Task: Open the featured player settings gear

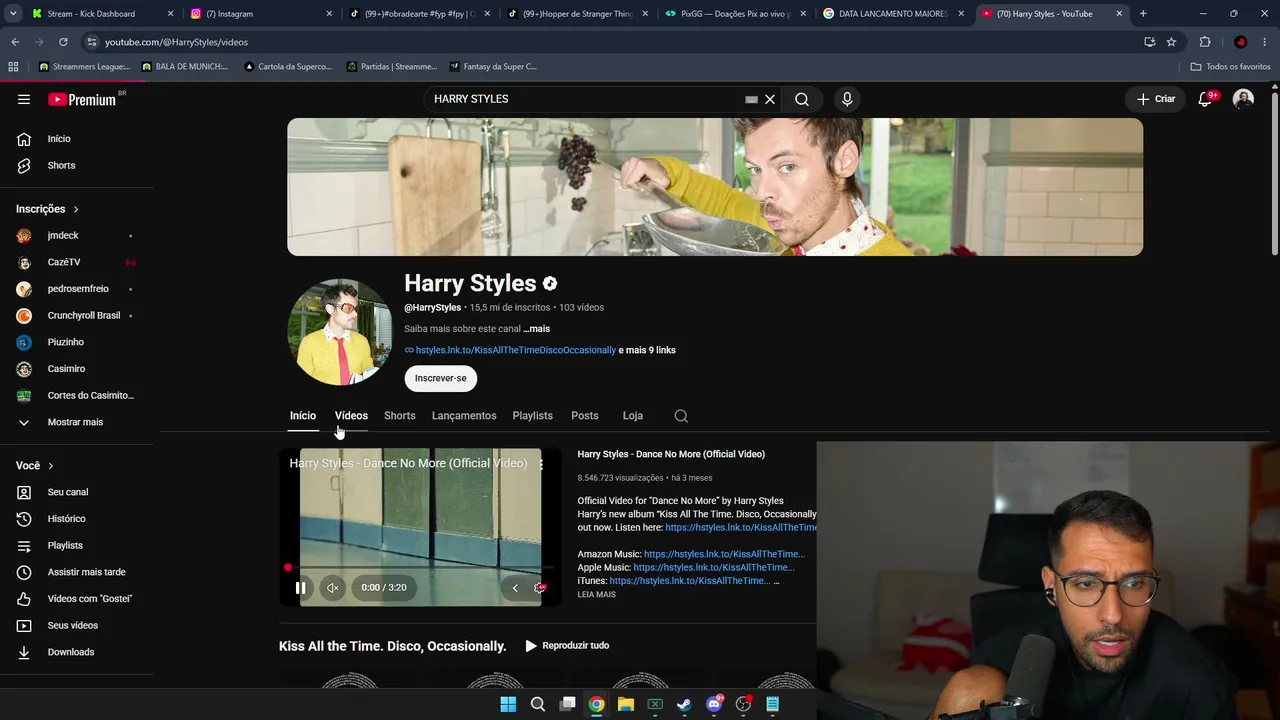Action: [x=540, y=588]
